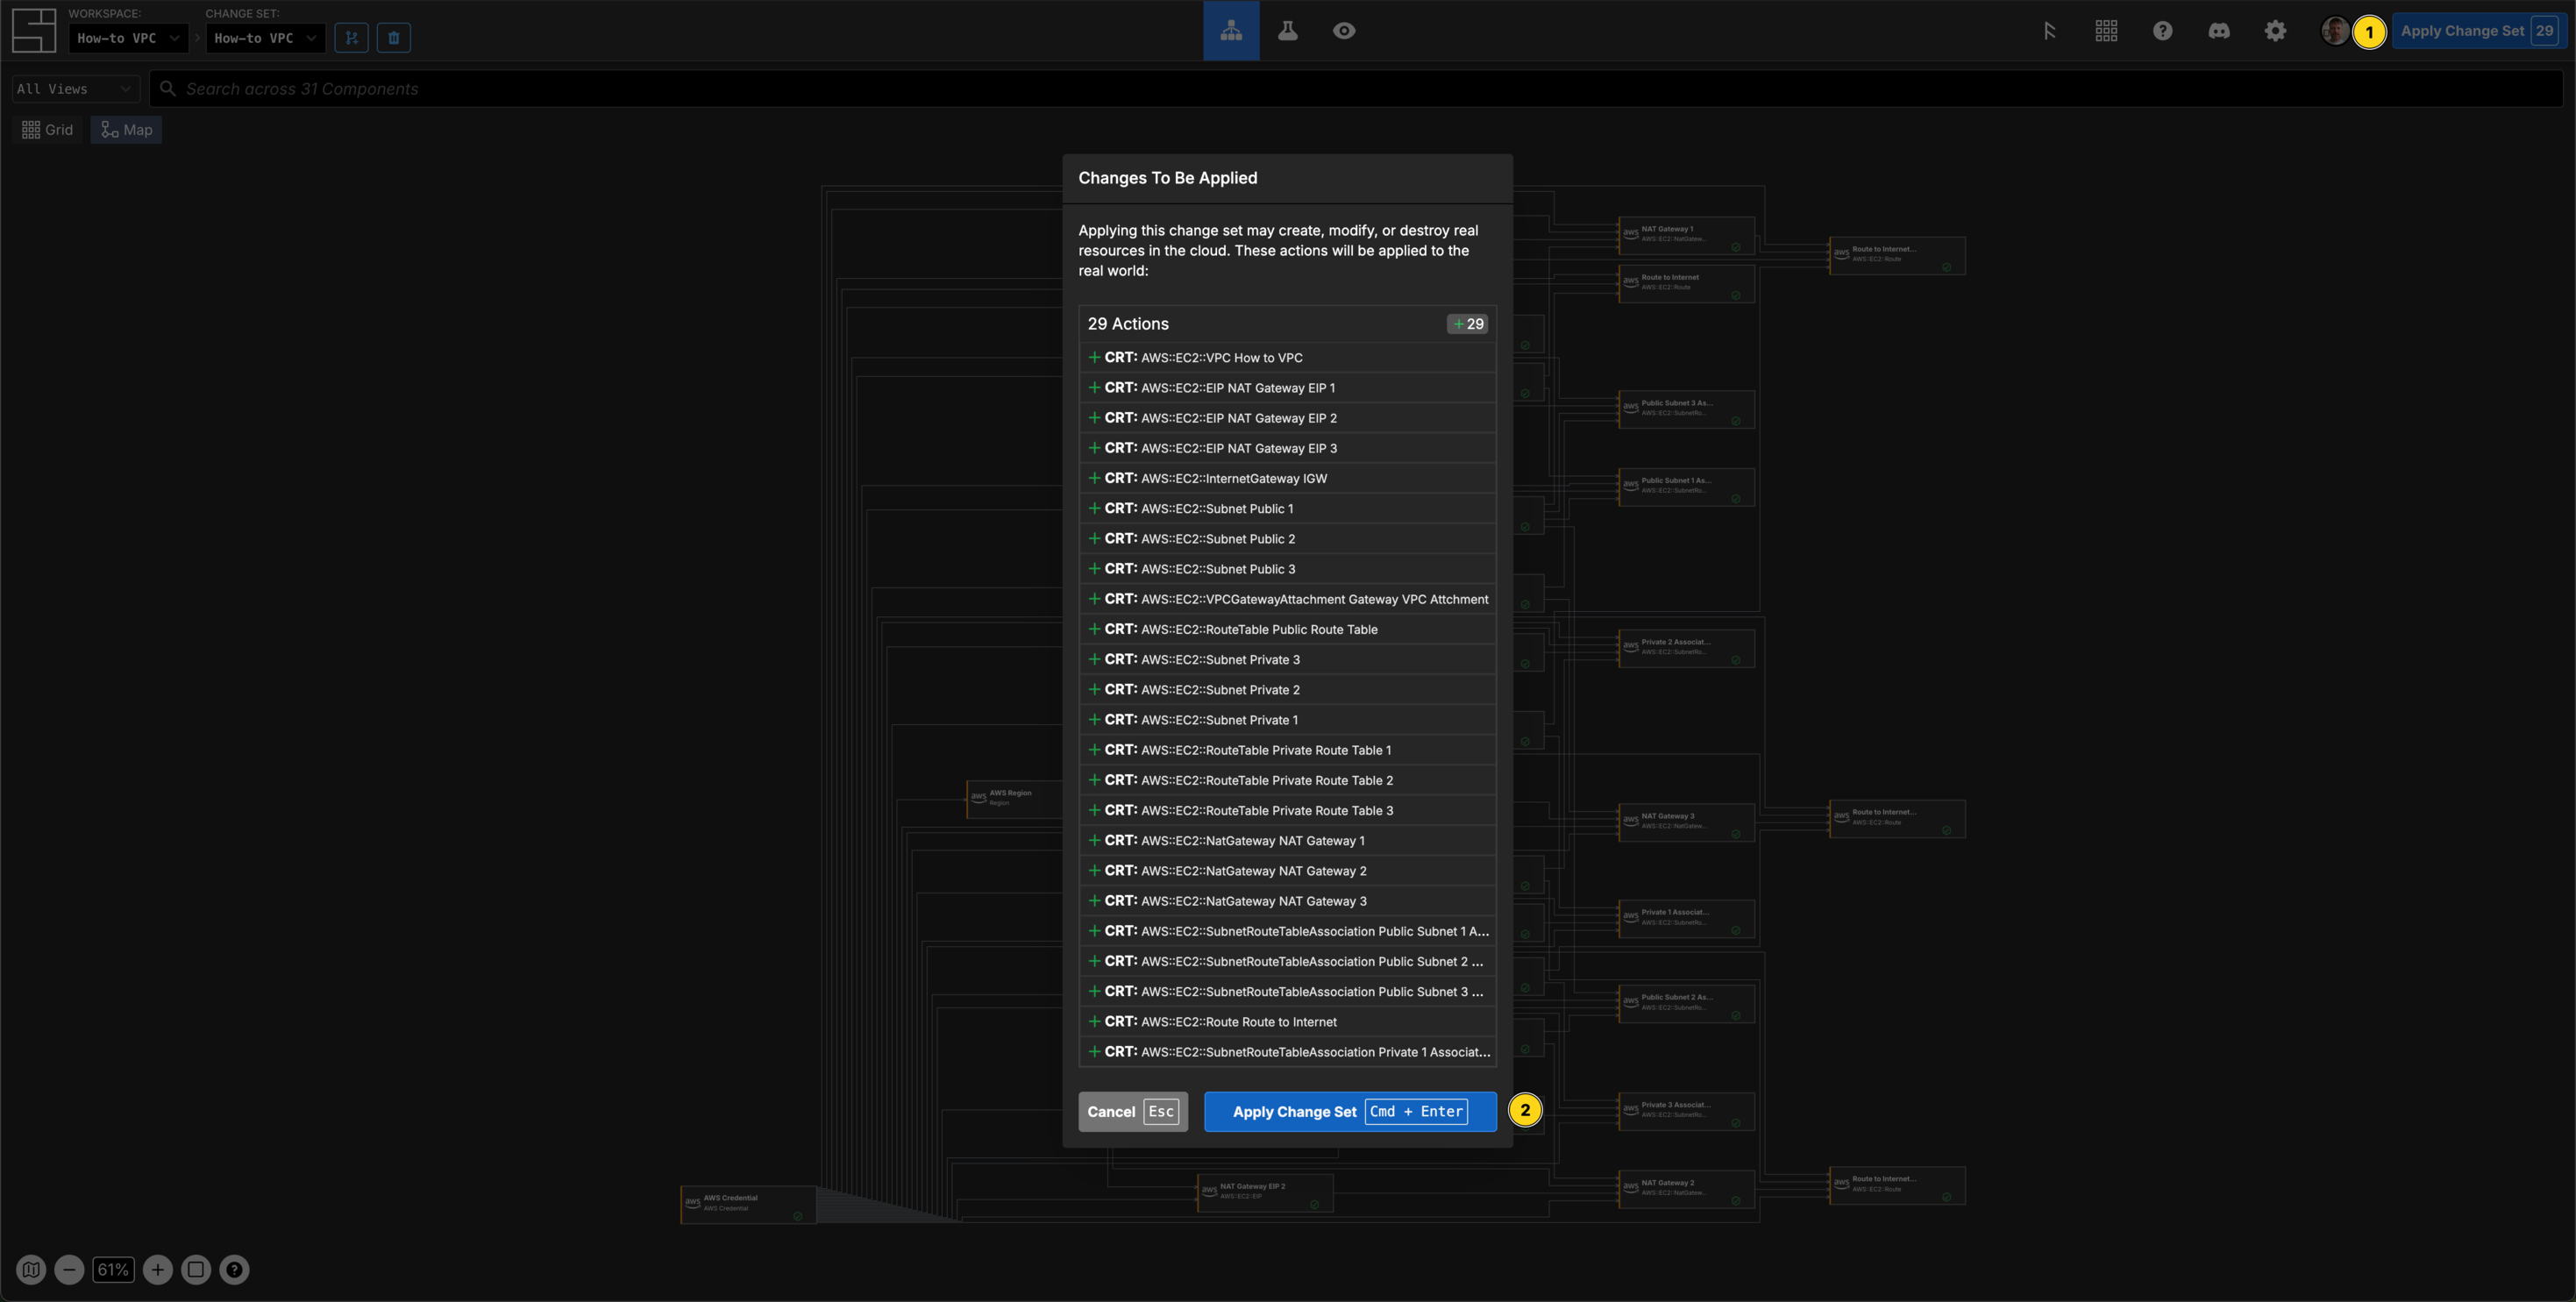The height and width of the screenshot is (1302, 2576).
Task: Select 'AWS::EC2::InternetGateway IGW' row
Action: tap(1287, 478)
